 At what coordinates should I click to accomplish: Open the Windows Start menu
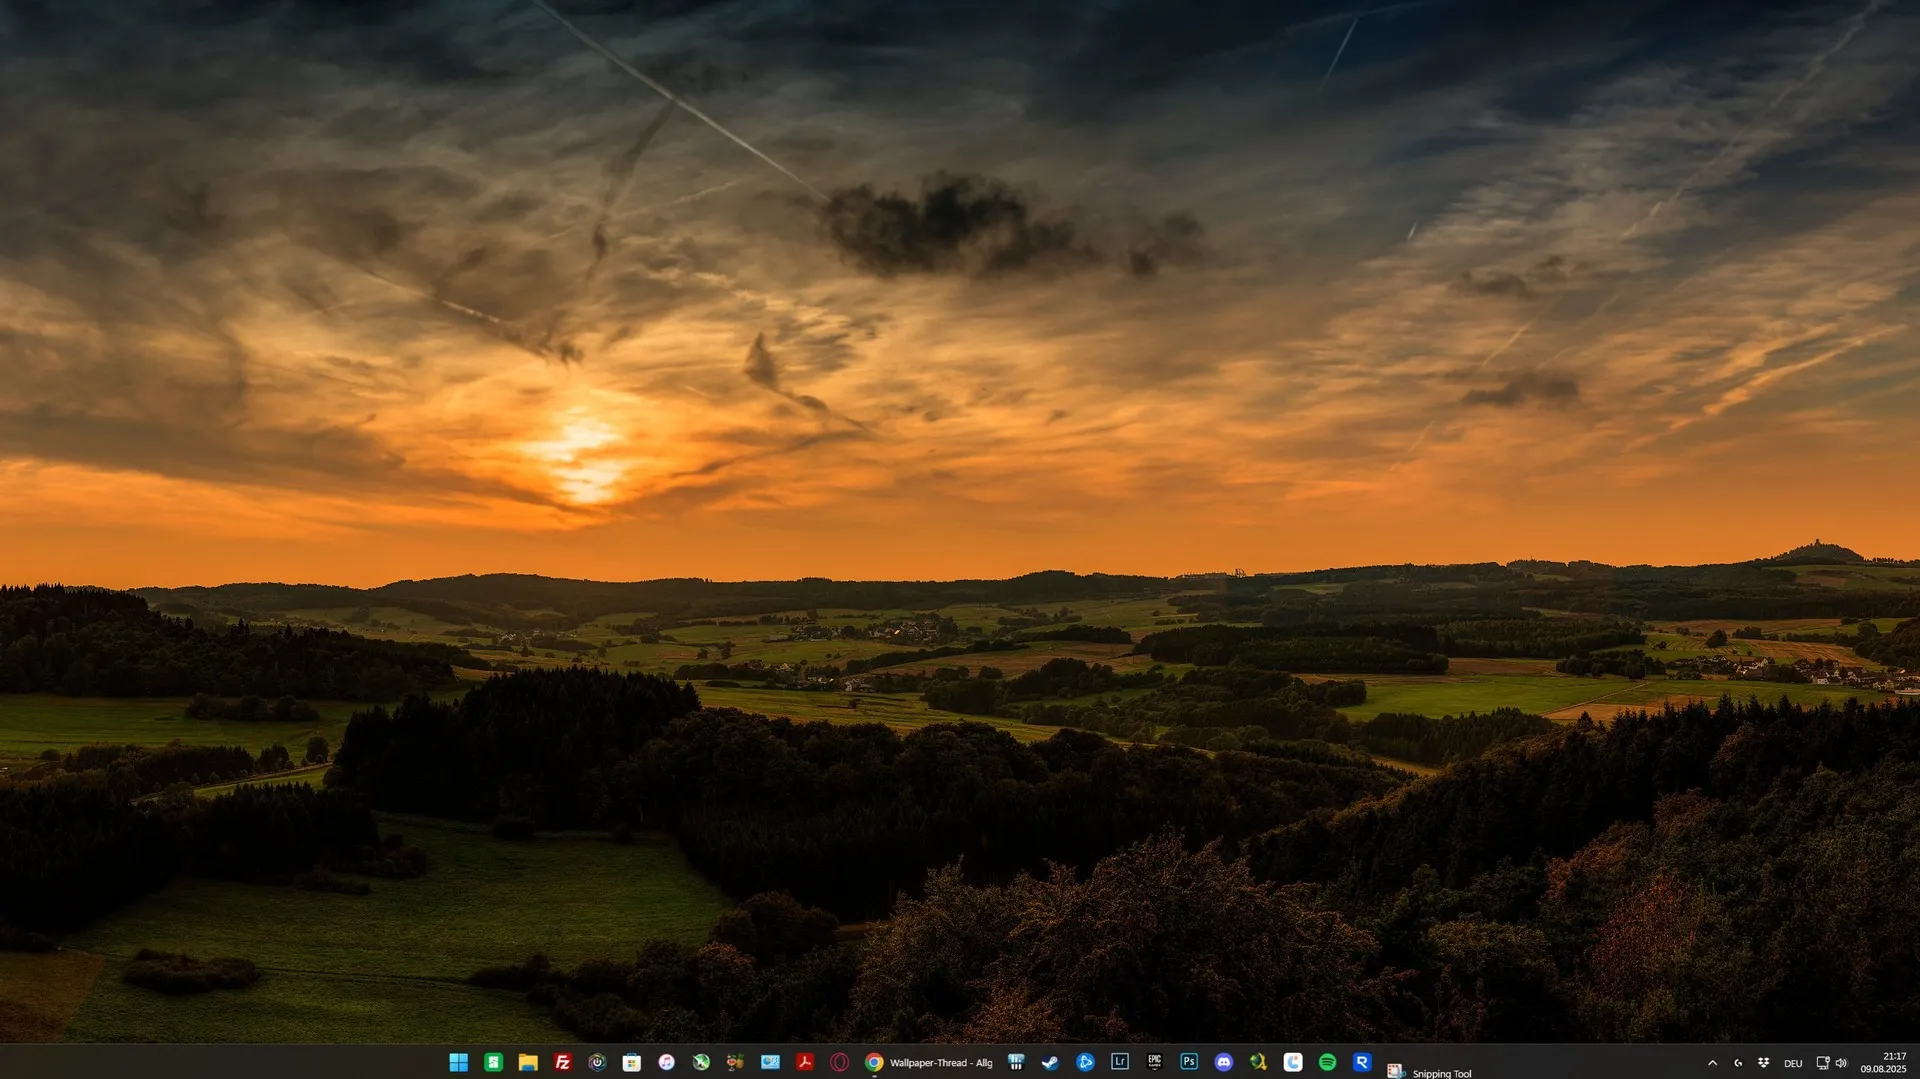point(459,1062)
